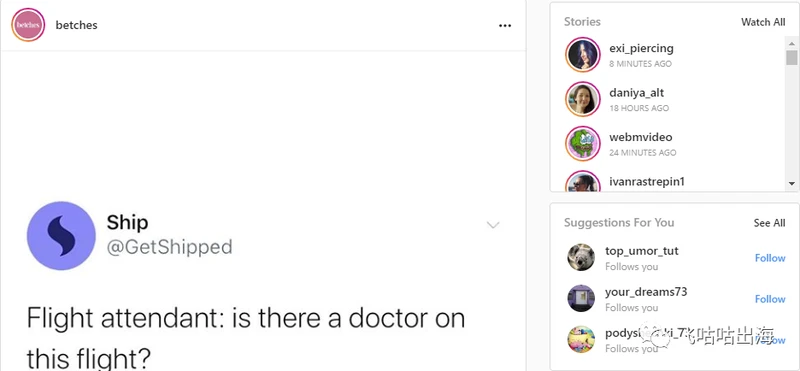The height and width of the screenshot is (371, 800).
Task: Open webmvideo username link
Action: [641, 137]
